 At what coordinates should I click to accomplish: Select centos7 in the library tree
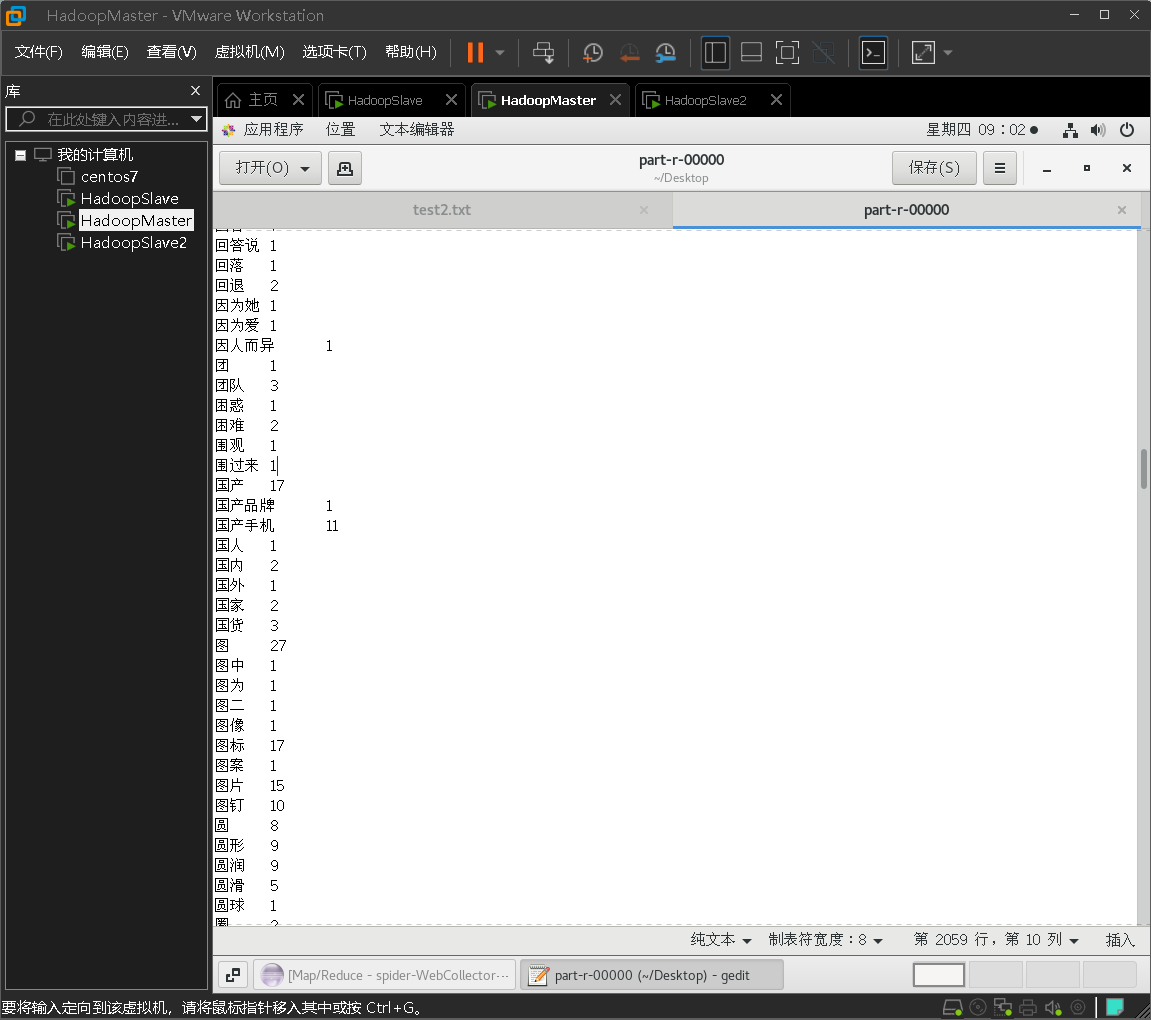point(109,177)
